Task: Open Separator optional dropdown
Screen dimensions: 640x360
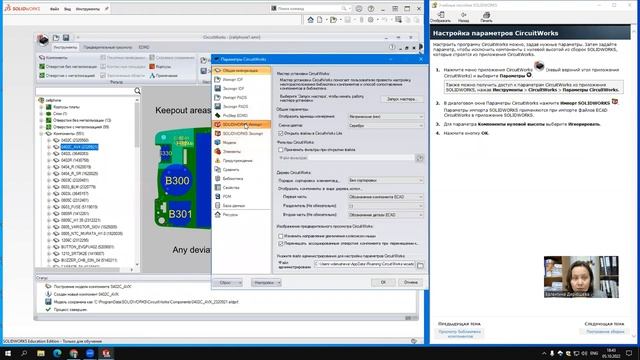Action: 386,206
